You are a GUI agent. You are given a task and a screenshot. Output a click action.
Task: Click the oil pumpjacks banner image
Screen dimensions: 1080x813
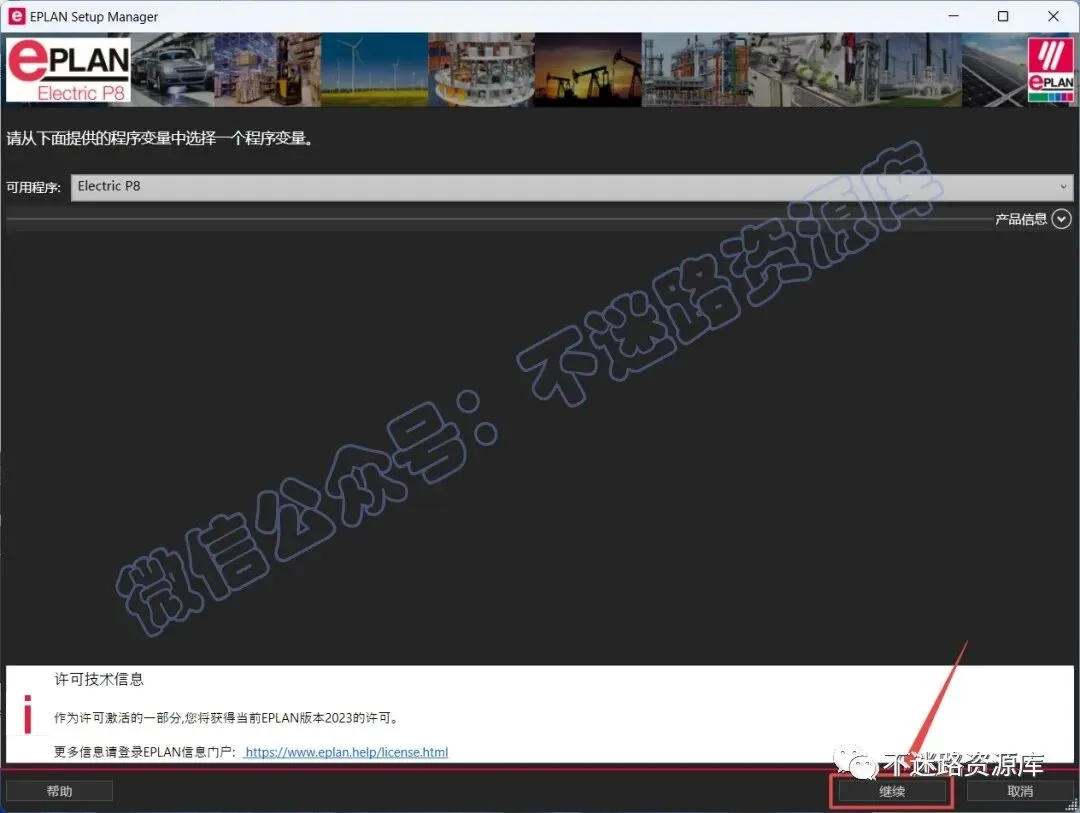[588, 70]
